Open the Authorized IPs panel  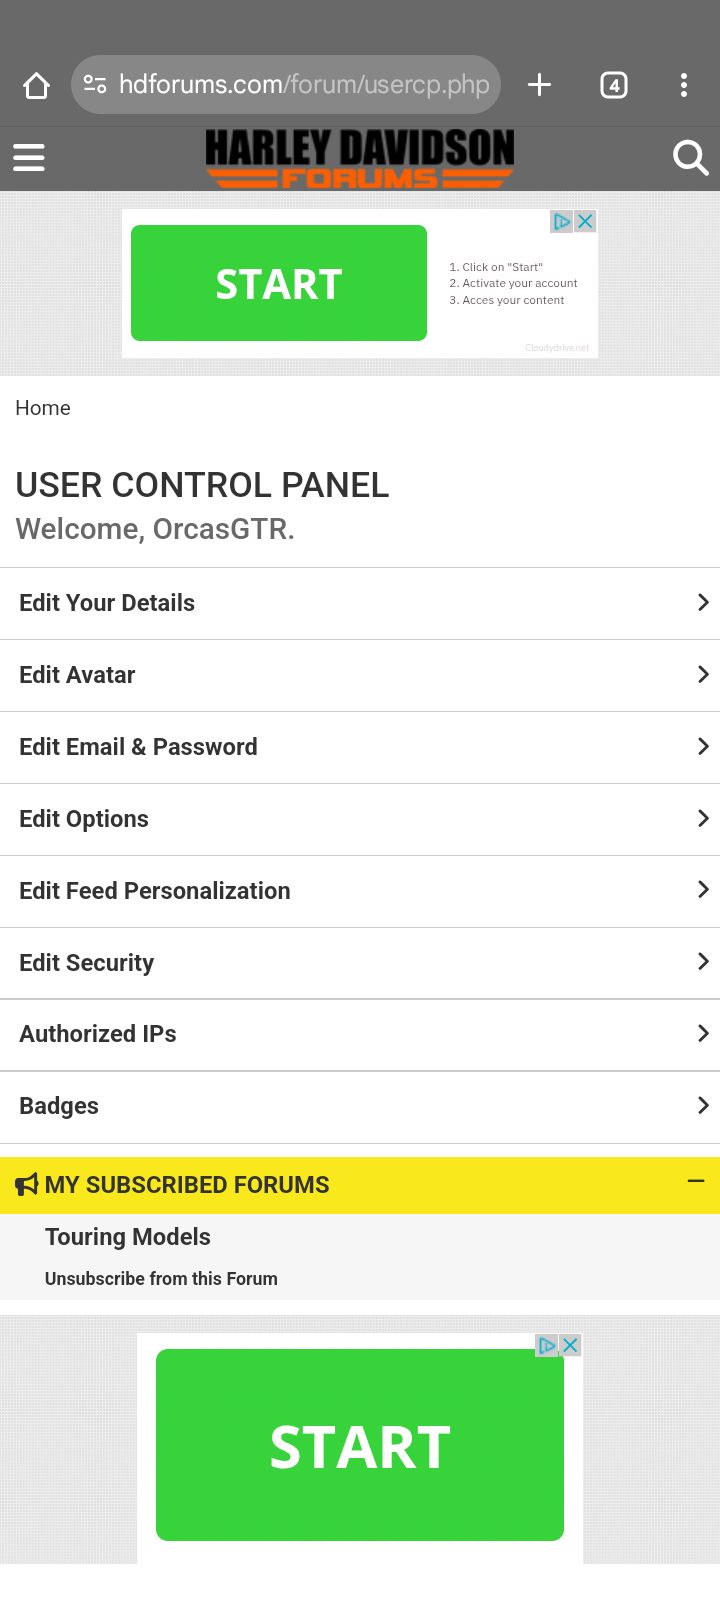click(x=360, y=1033)
